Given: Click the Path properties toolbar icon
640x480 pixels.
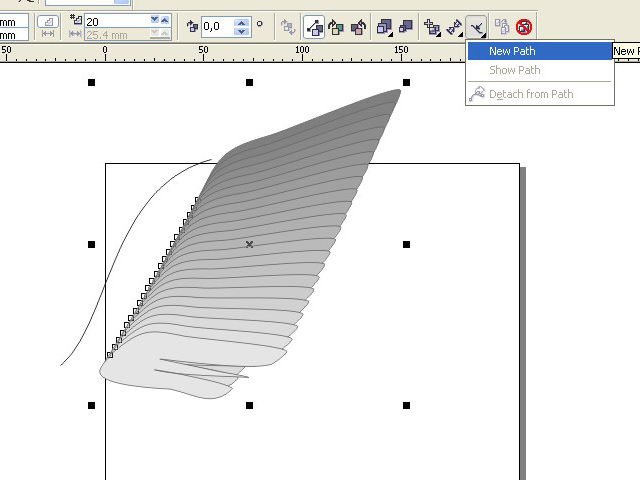Looking at the screenshot, I should point(477,27).
